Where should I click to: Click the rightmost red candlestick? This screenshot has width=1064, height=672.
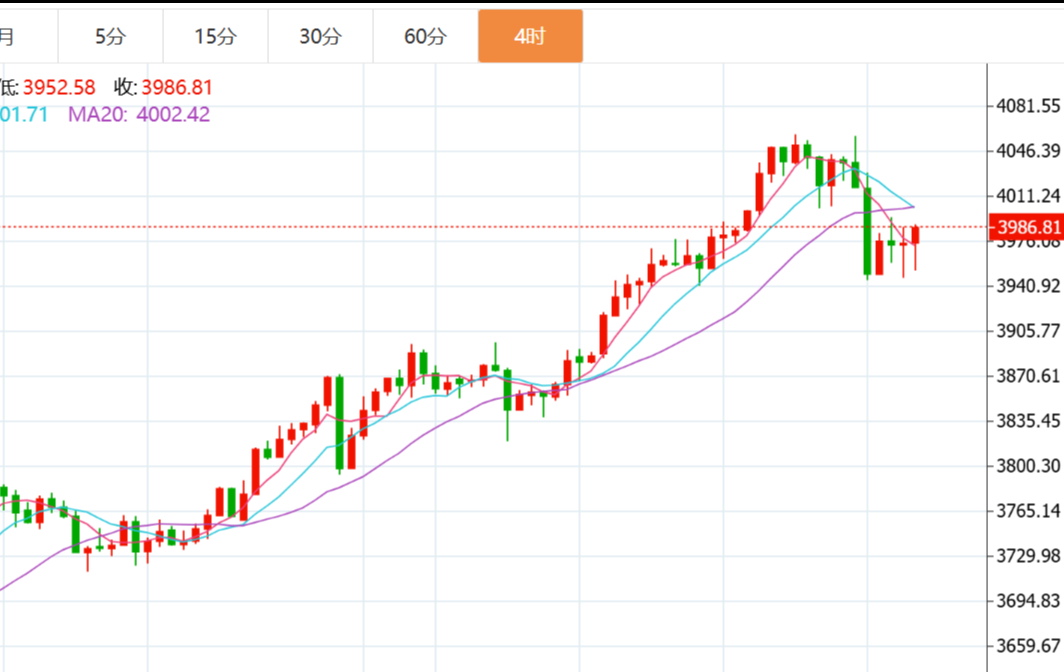click(x=915, y=235)
